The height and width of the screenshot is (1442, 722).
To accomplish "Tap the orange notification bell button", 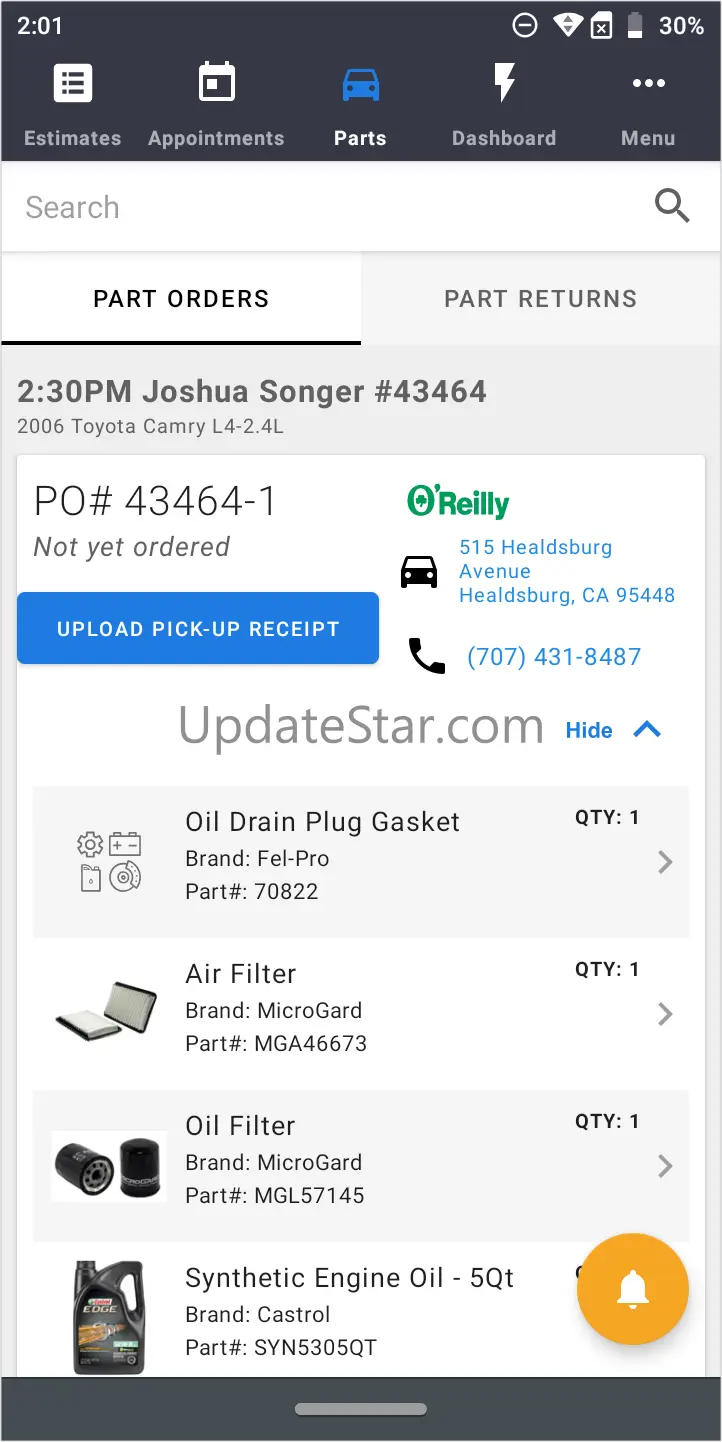I will coord(632,1290).
